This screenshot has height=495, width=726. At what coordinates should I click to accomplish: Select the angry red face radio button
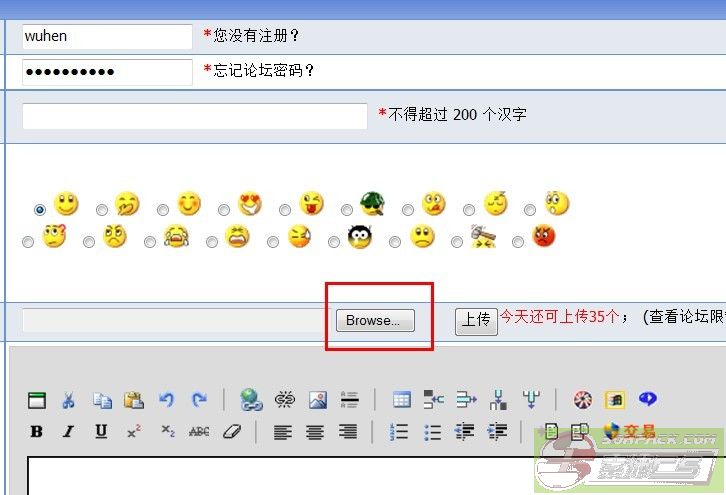[x=518, y=242]
